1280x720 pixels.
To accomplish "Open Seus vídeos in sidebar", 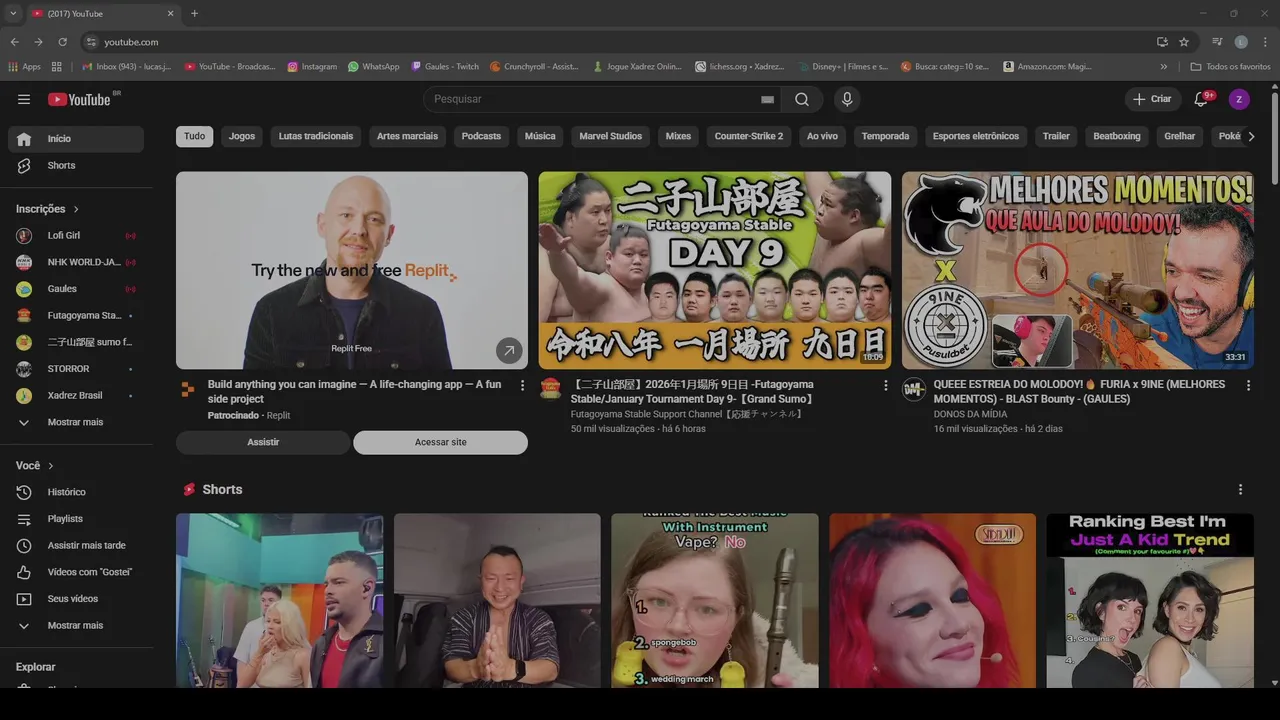I will [x=76, y=599].
